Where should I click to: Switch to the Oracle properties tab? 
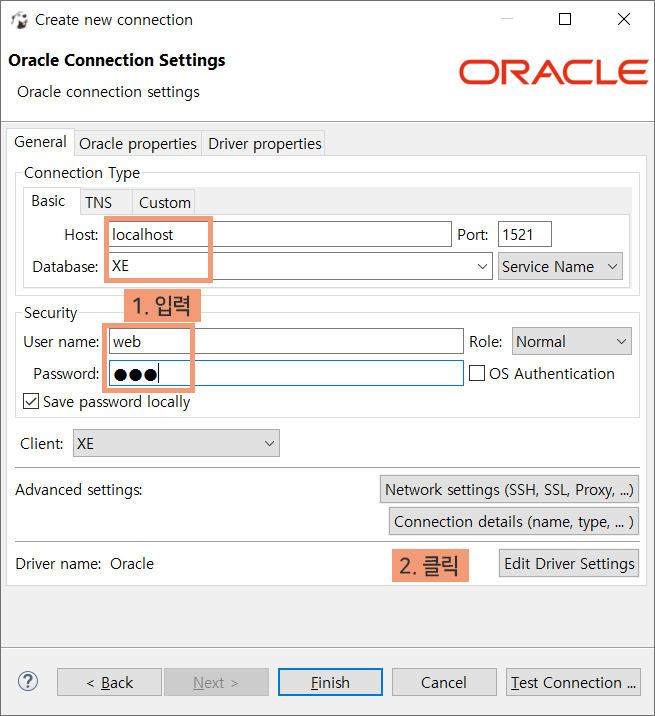click(x=137, y=144)
